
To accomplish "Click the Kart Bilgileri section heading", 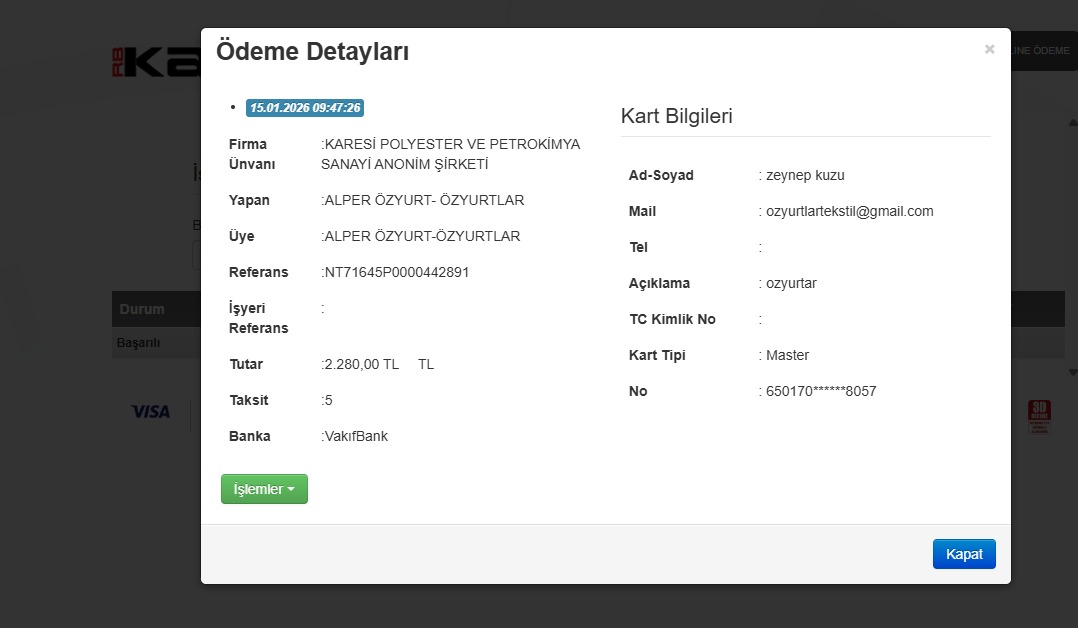I will (x=677, y=116).
